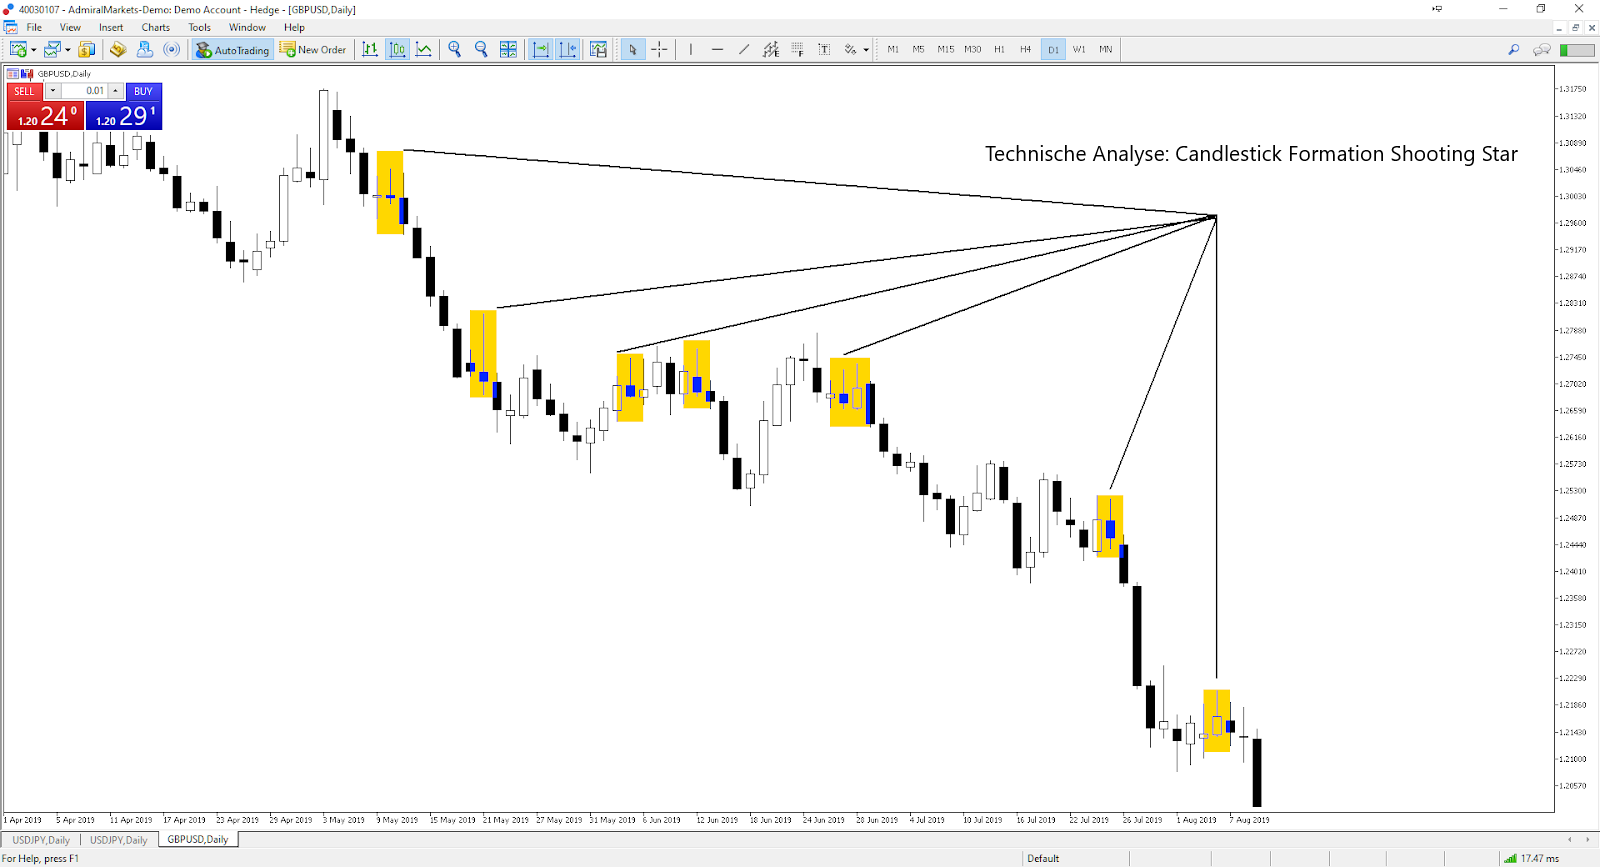Image resolution: width=1600 pixels, height=867 pixels.
Task: Open indicators and templates icon
Action: pyautogui.click(x=598, y=49)
